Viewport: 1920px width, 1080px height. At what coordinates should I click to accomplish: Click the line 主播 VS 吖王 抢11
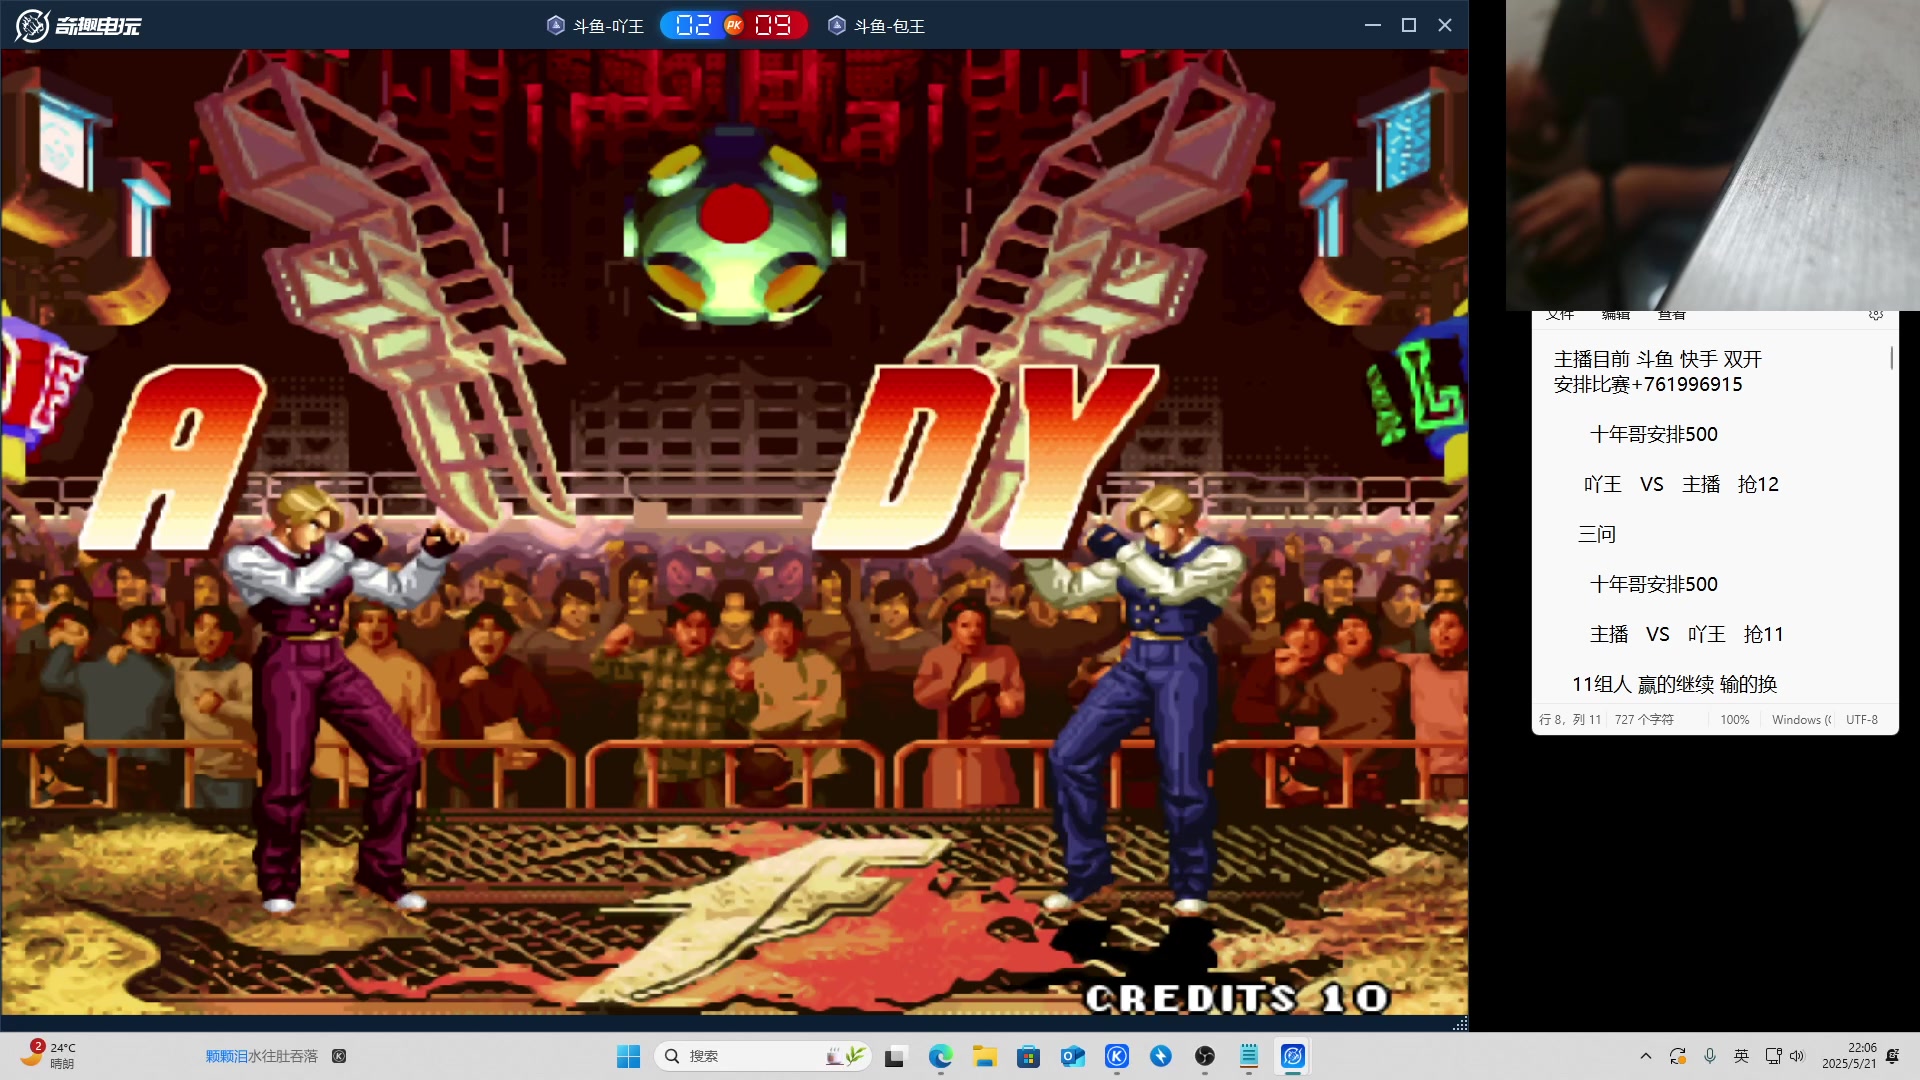coord(1686,634)
